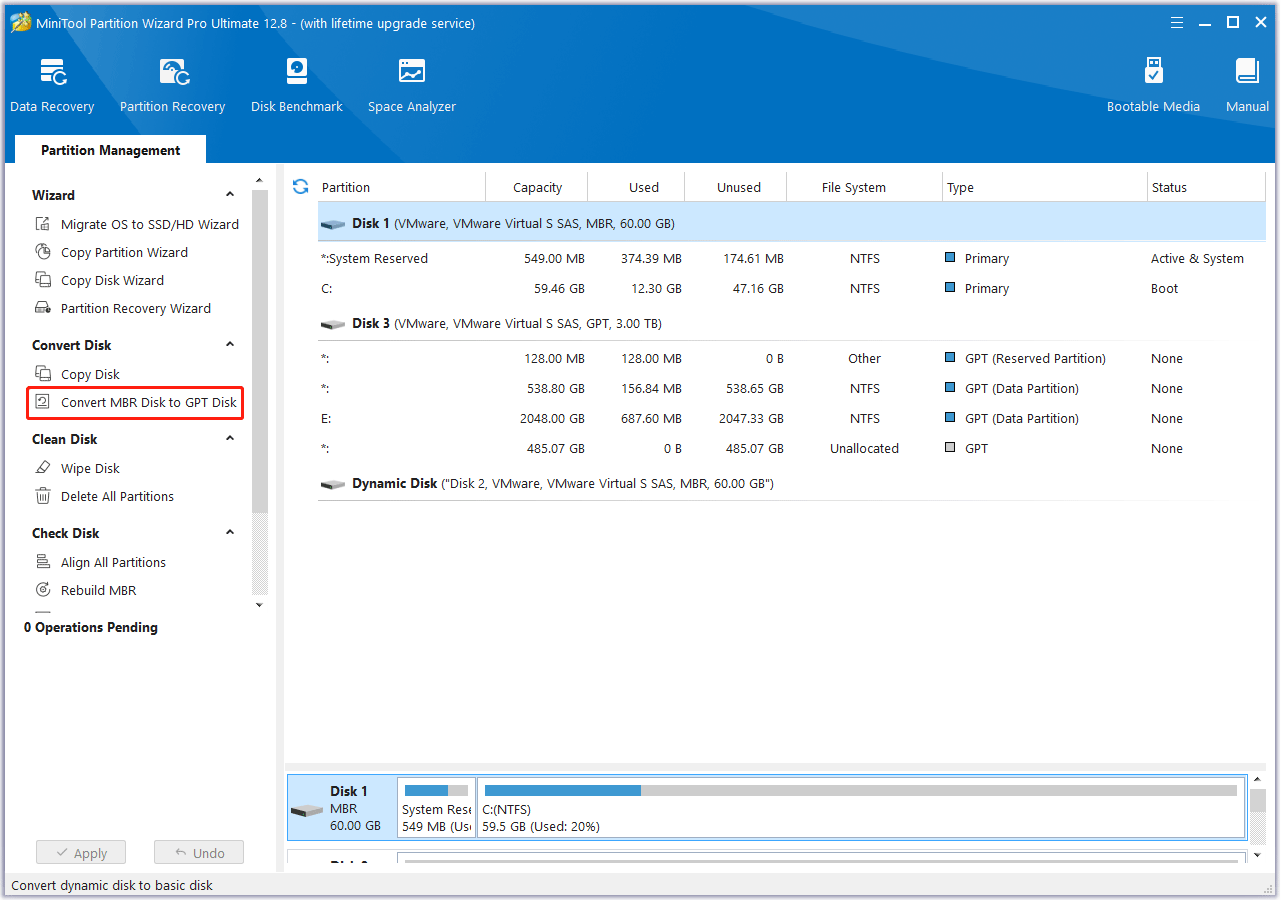Click the Bootable Media icon
Screen dimensions: 1281x900
pyautogui.click(x=1153, y=72)
